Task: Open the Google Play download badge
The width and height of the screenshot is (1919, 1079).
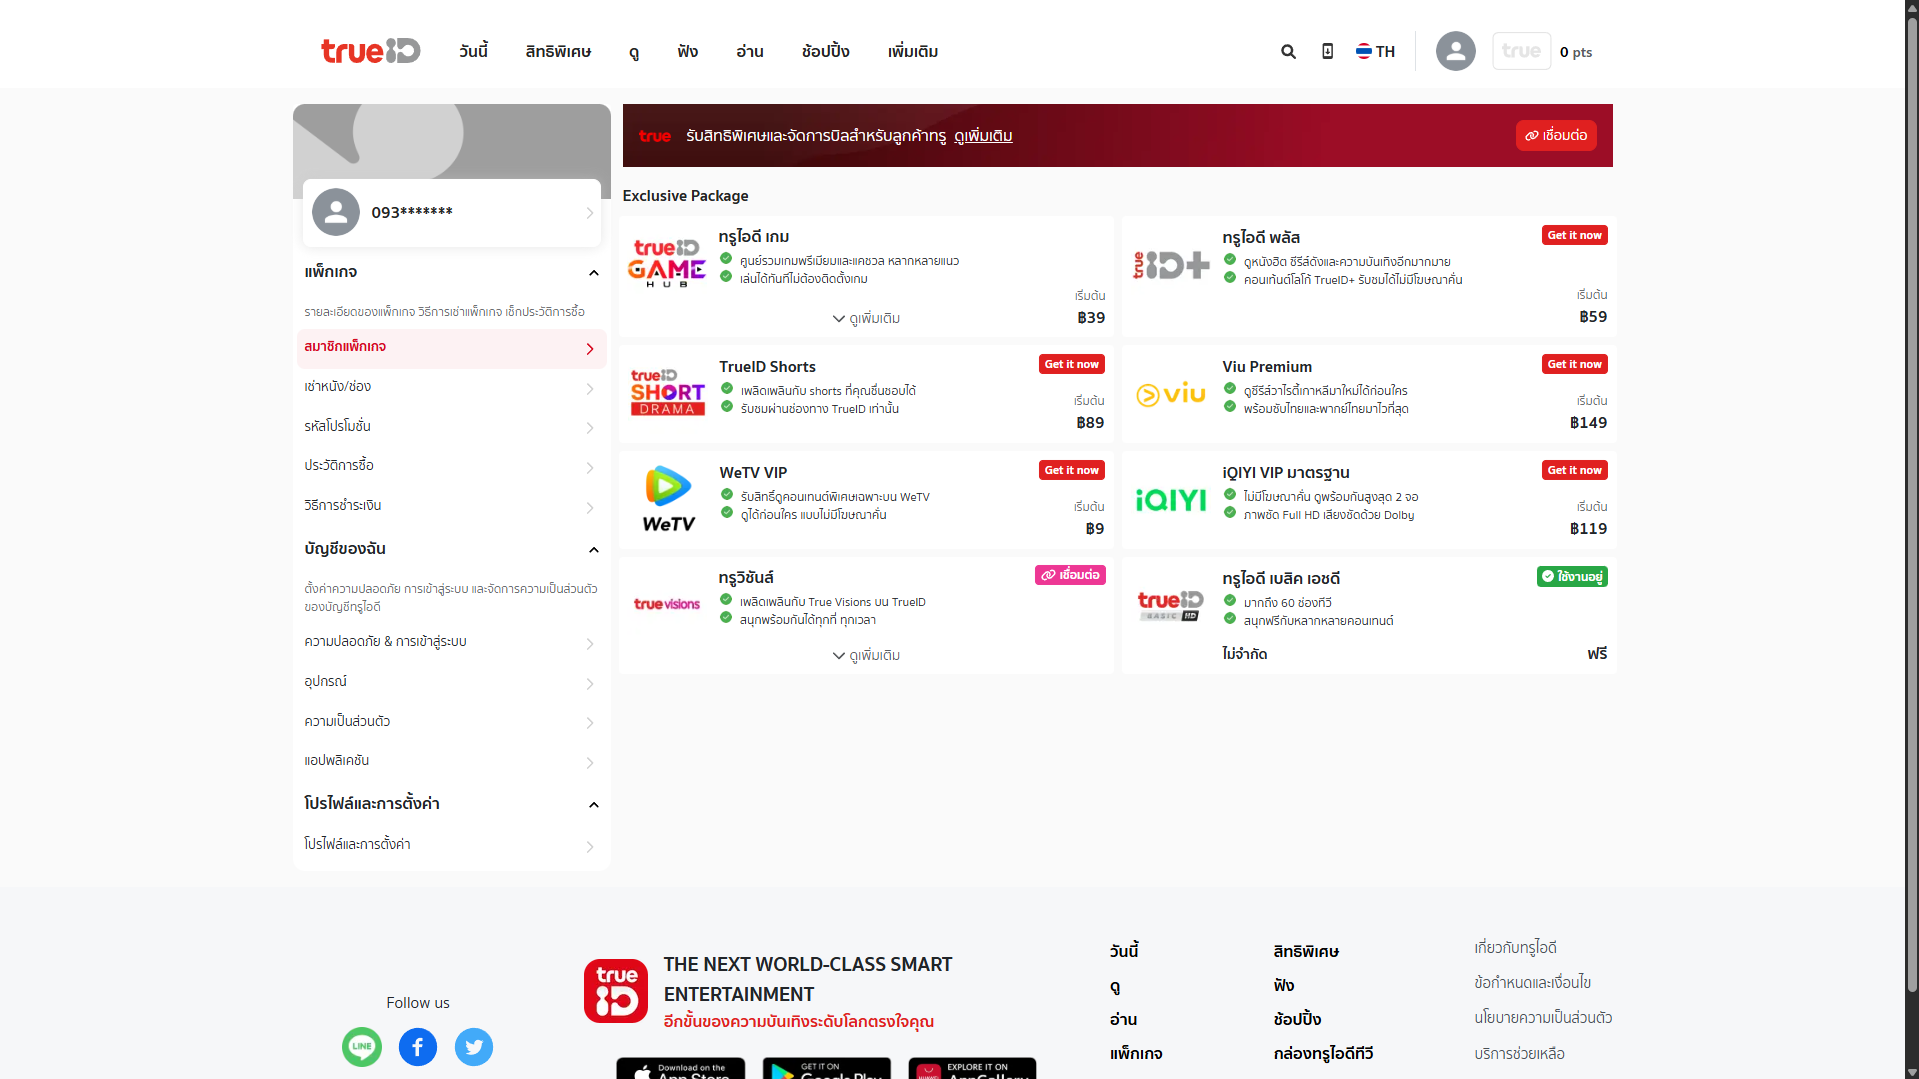Action: click(827, 1068)
